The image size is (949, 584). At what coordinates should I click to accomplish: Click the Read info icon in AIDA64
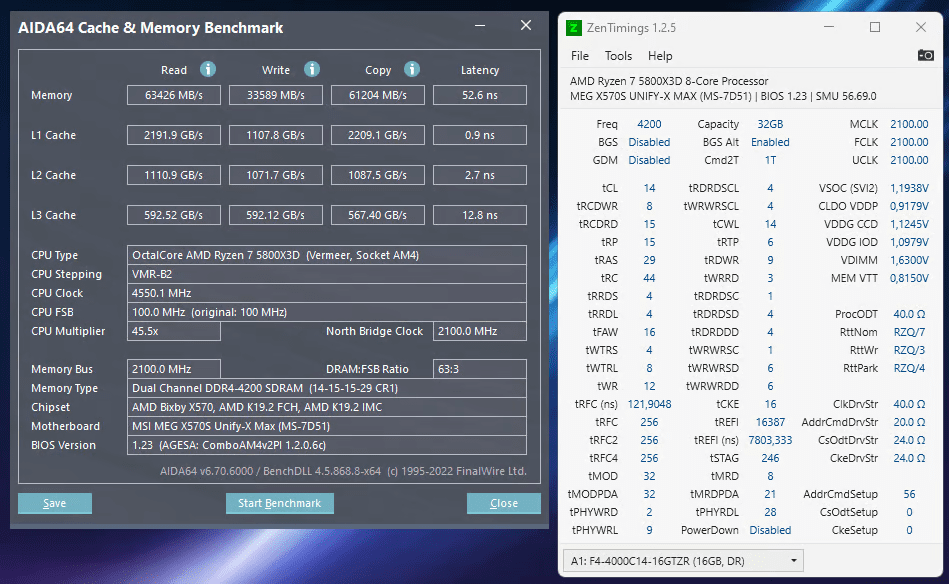[x=208, y=70]
